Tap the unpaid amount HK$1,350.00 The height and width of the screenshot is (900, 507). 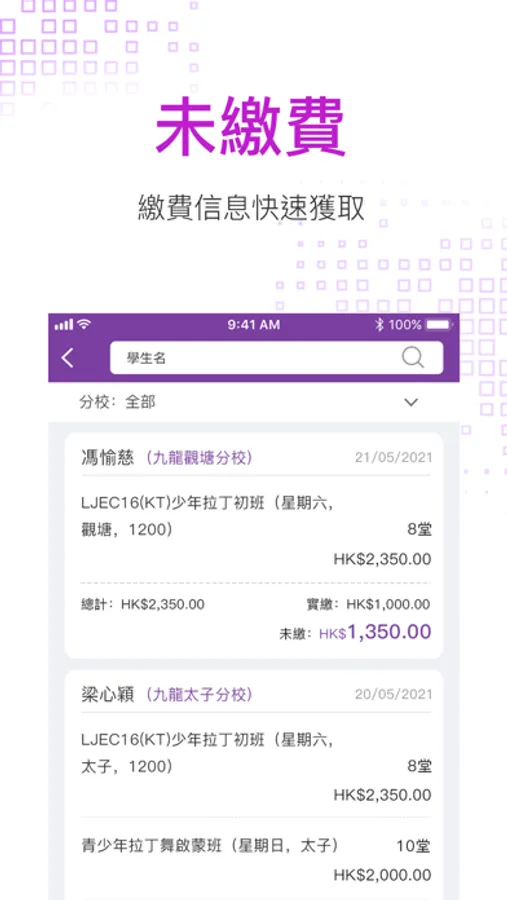[375, 632]
